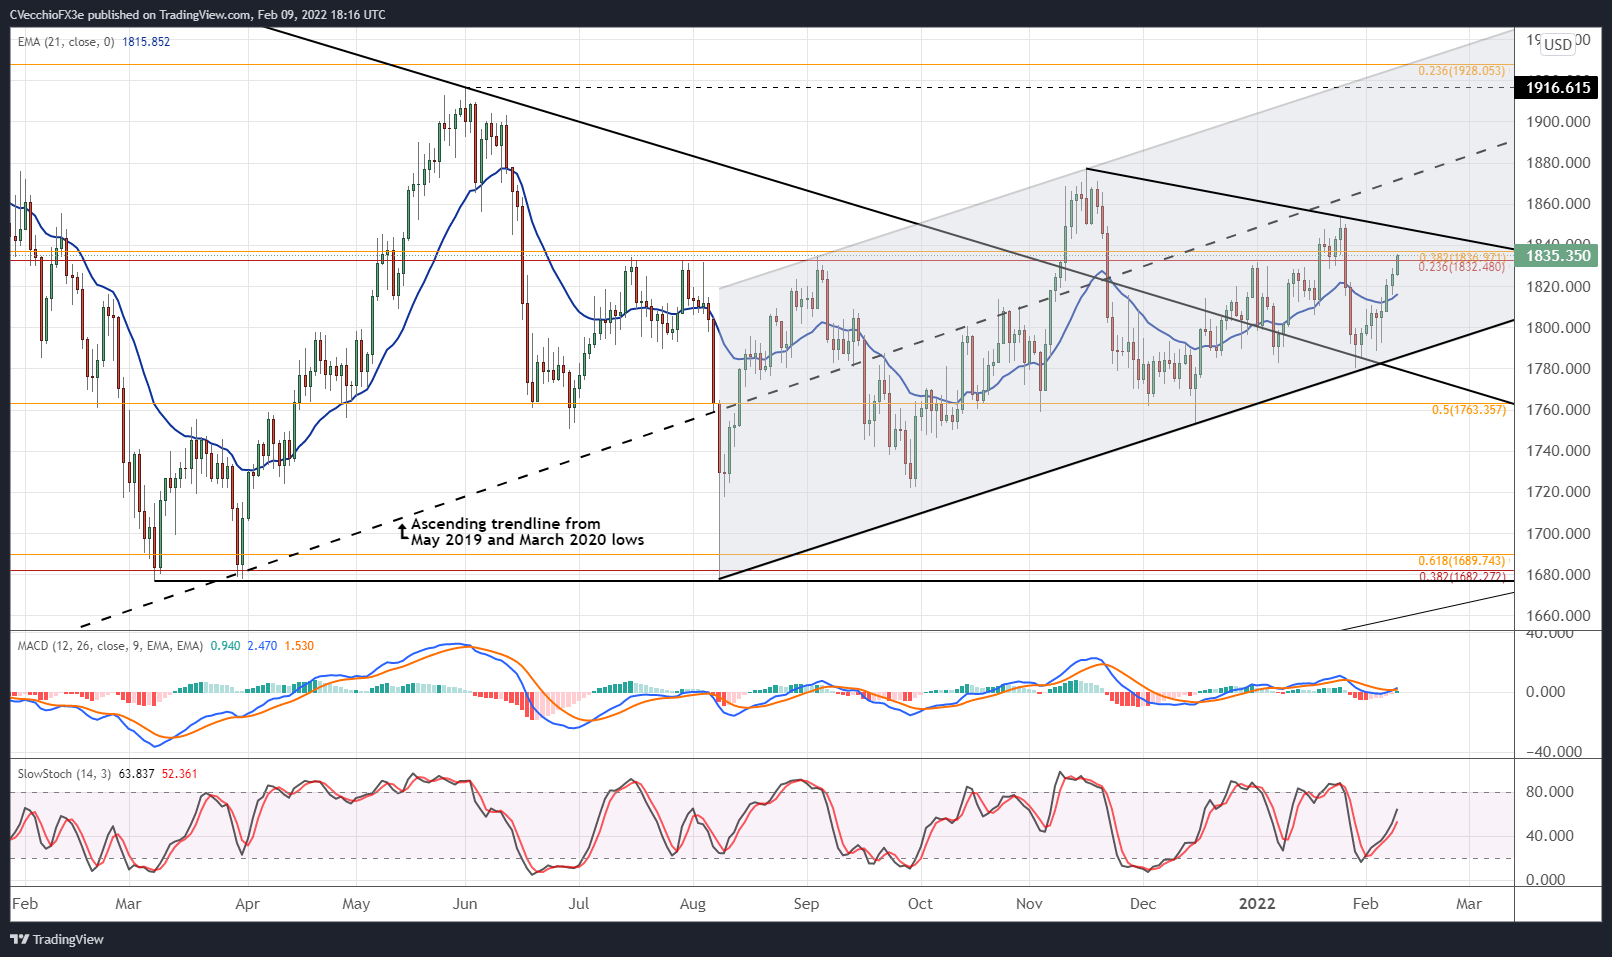This screenshot has width=1612, height=957.
Task: Click the Ascending trendline annotation text
Action: coord(527,532)
